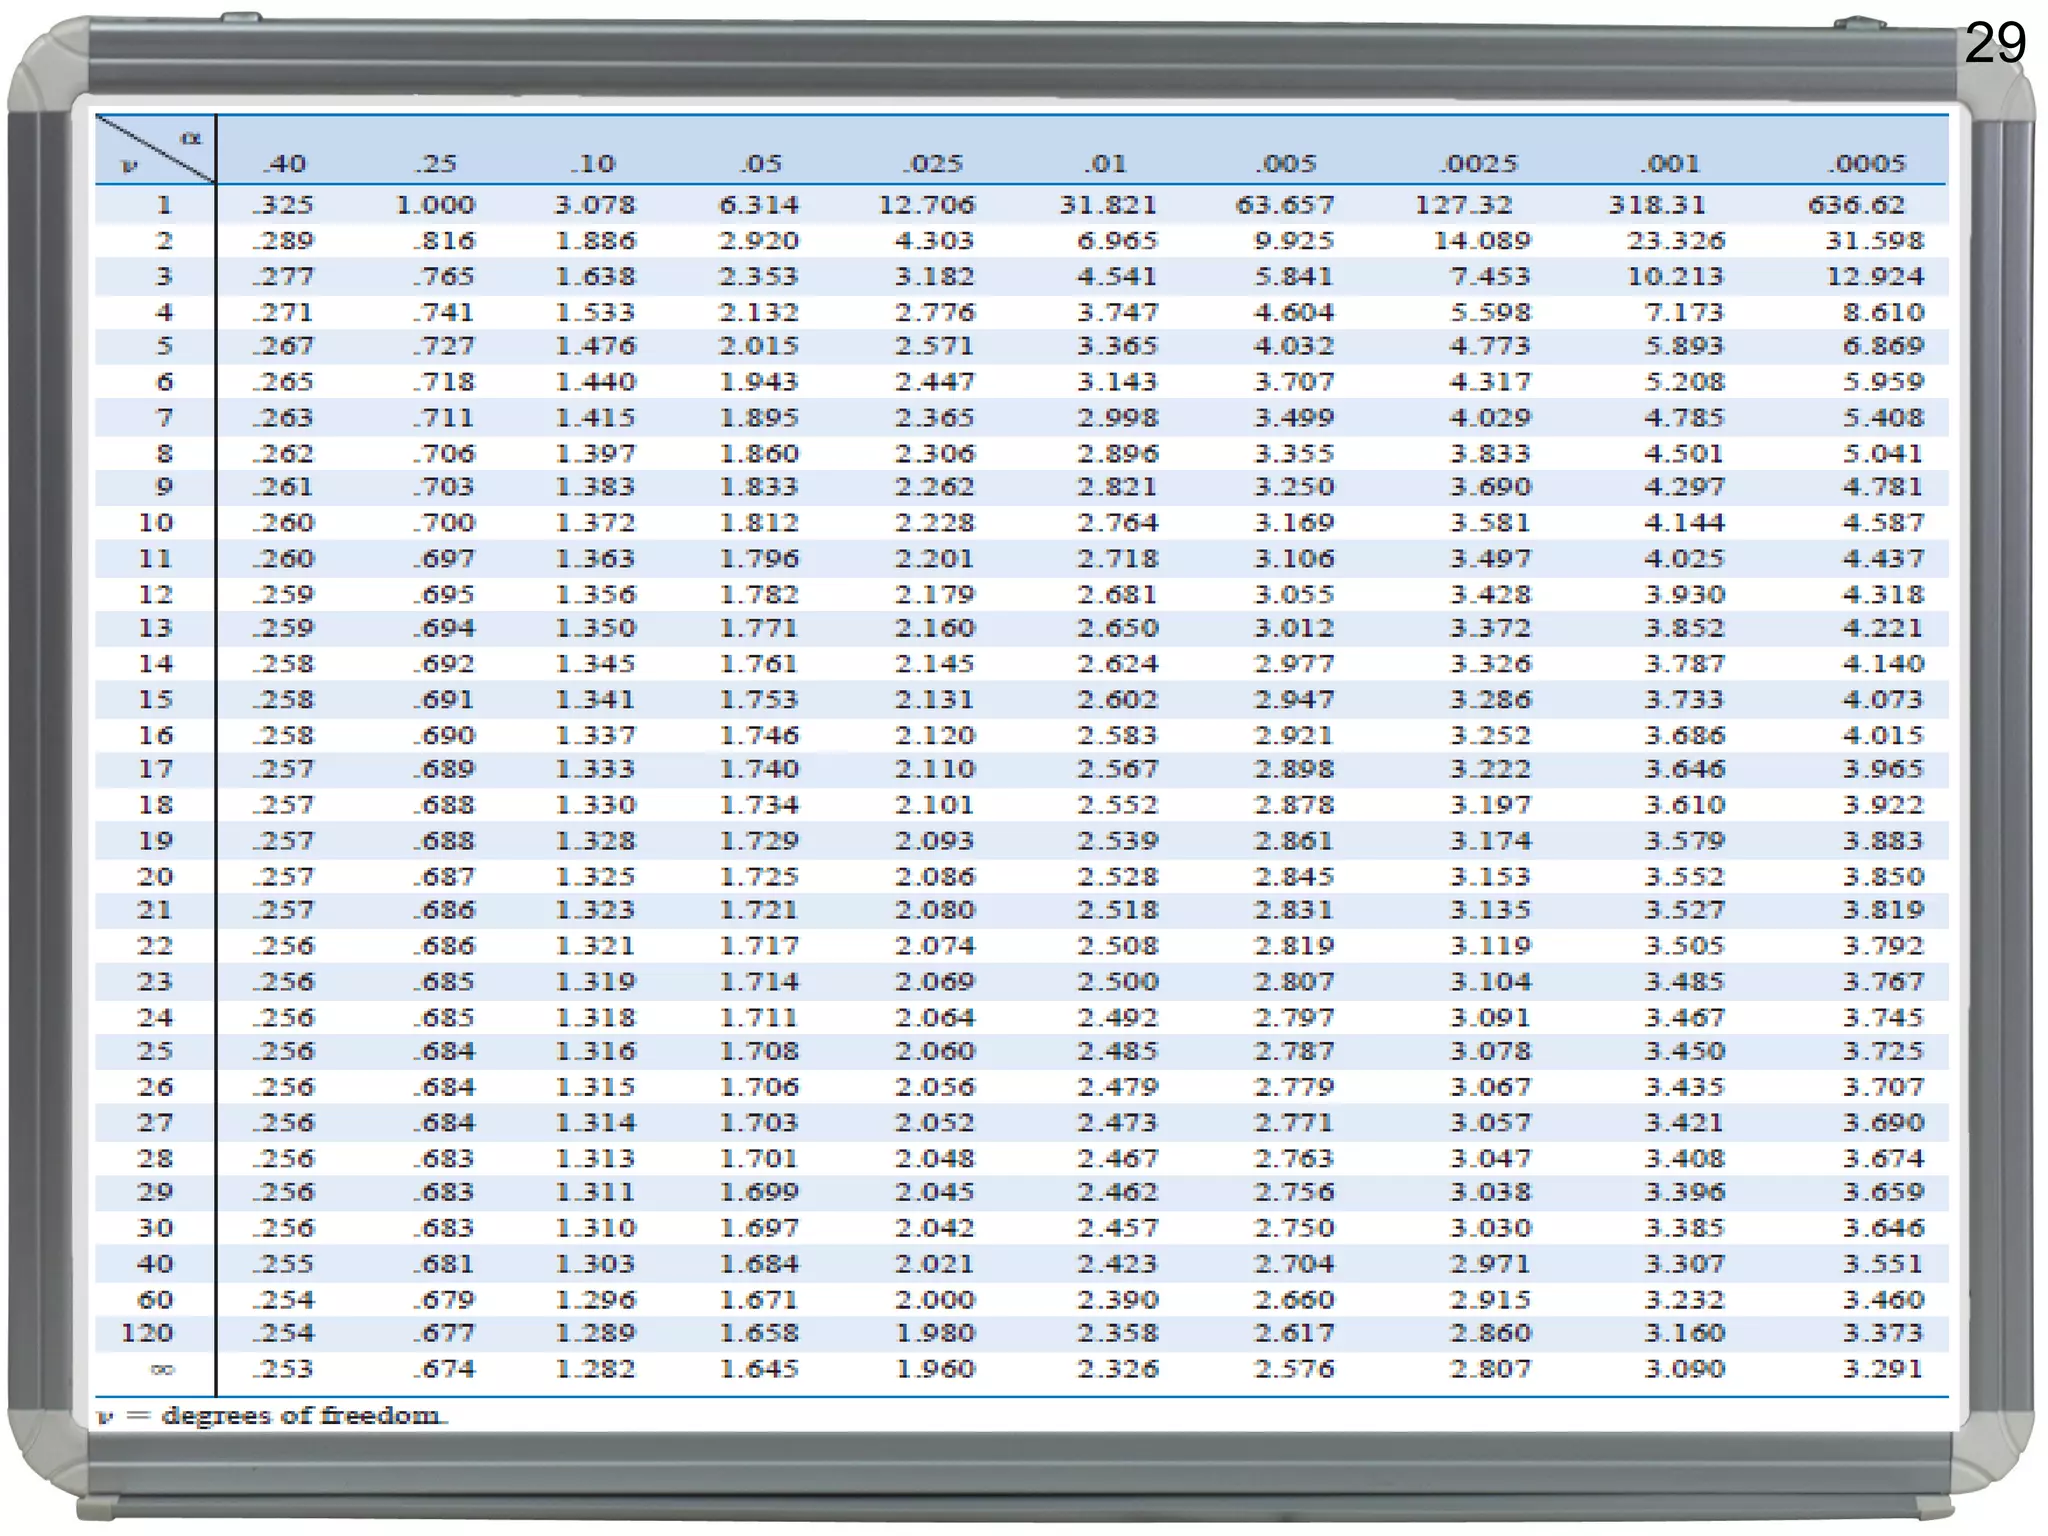Screen dimensions: 2048x1536
Task: Click the value 2.228 in row 10
Action: click(934, 522)
